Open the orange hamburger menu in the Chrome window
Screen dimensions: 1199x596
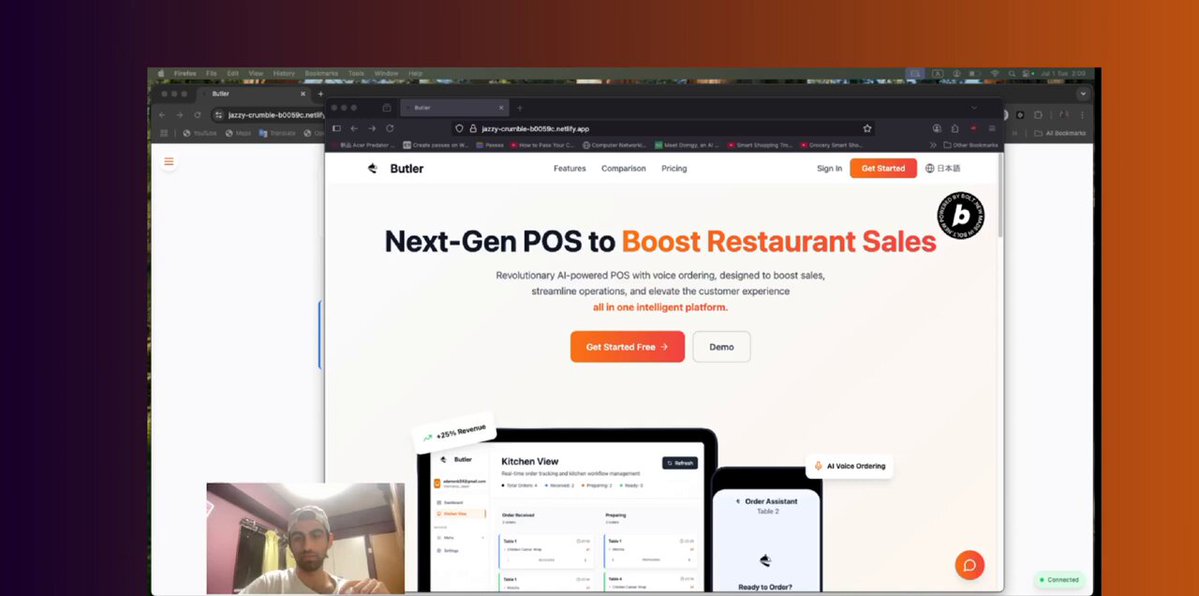169,161
